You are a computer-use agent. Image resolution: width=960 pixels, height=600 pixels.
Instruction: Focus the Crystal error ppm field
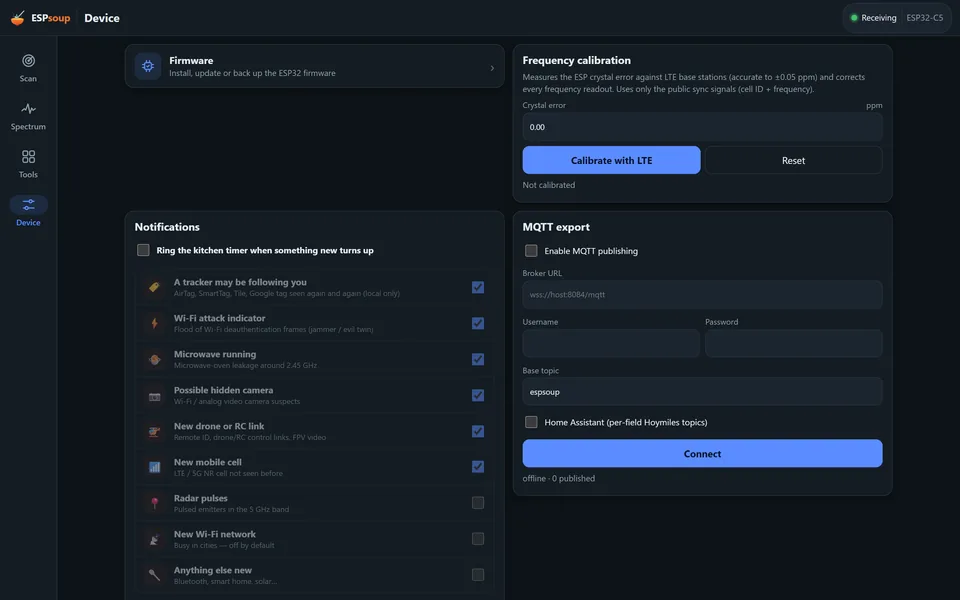pos(702,127)
